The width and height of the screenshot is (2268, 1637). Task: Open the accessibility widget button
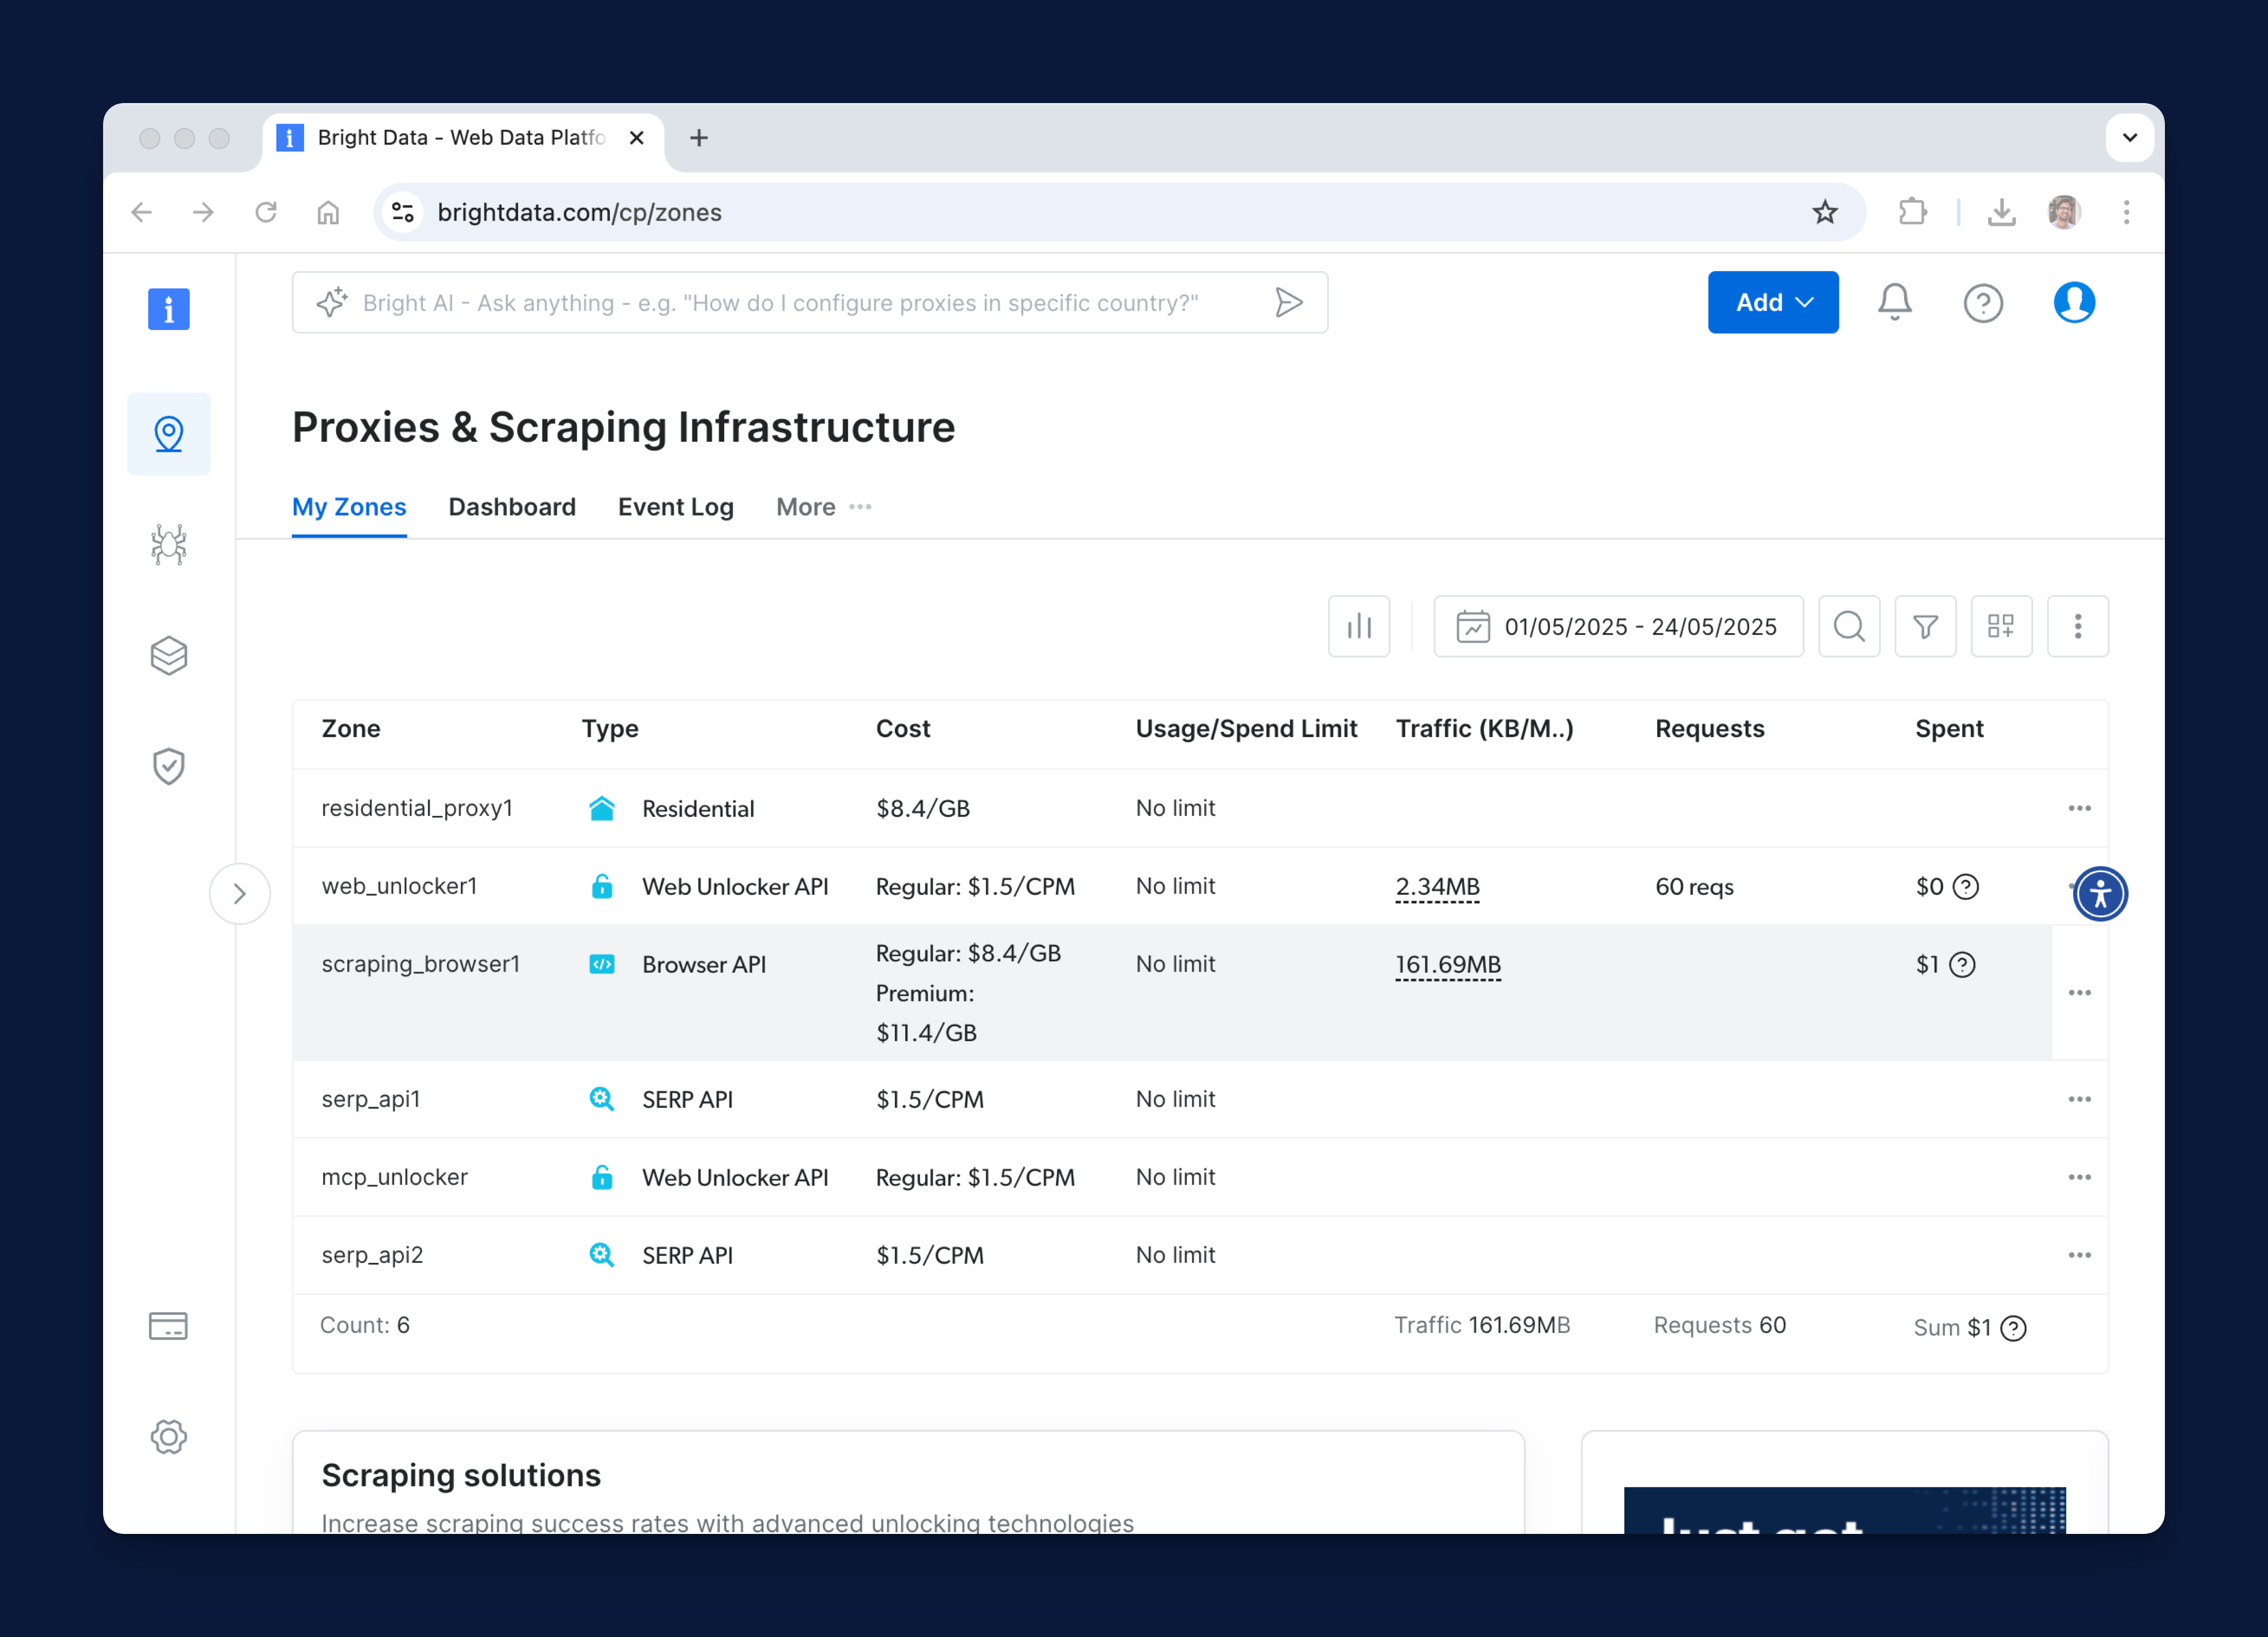(x=2100, y=894)
